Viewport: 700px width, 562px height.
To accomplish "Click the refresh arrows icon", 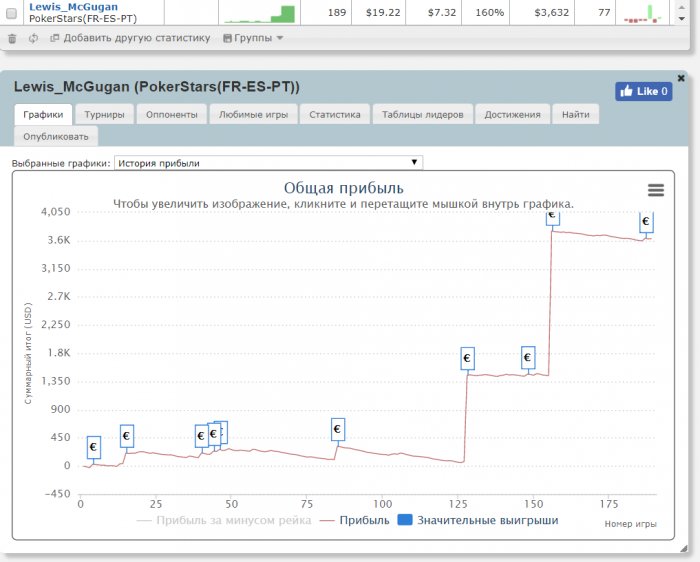I will [33, 38].
